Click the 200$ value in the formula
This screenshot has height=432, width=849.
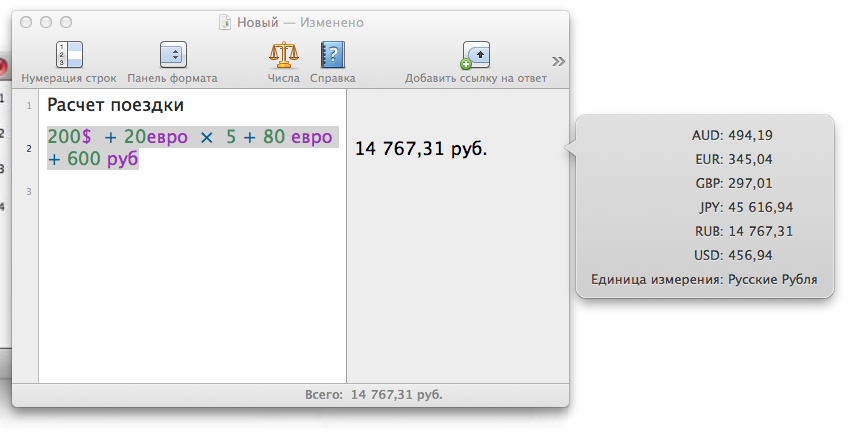(69, 137)
